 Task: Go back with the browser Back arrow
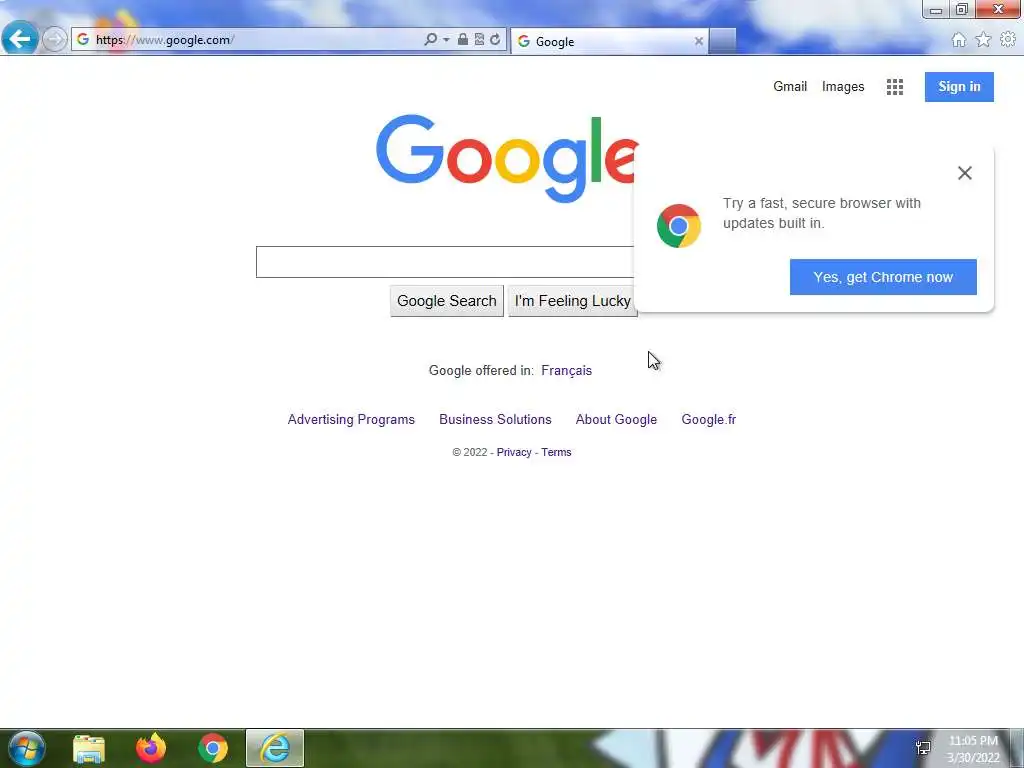point(20,39)
